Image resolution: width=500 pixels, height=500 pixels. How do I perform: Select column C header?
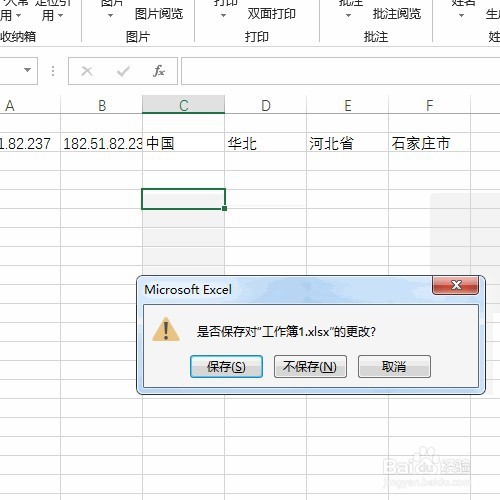(184, 105)
